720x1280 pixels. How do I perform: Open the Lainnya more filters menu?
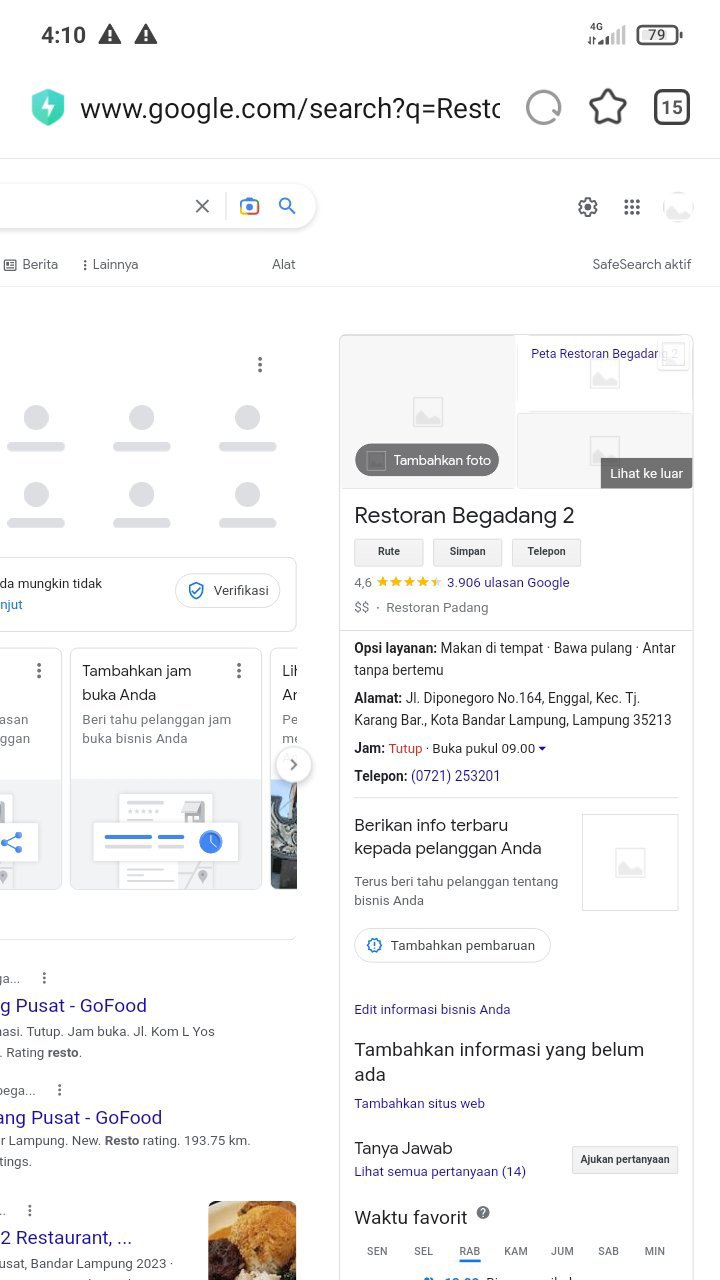click(x=109, y=265)
